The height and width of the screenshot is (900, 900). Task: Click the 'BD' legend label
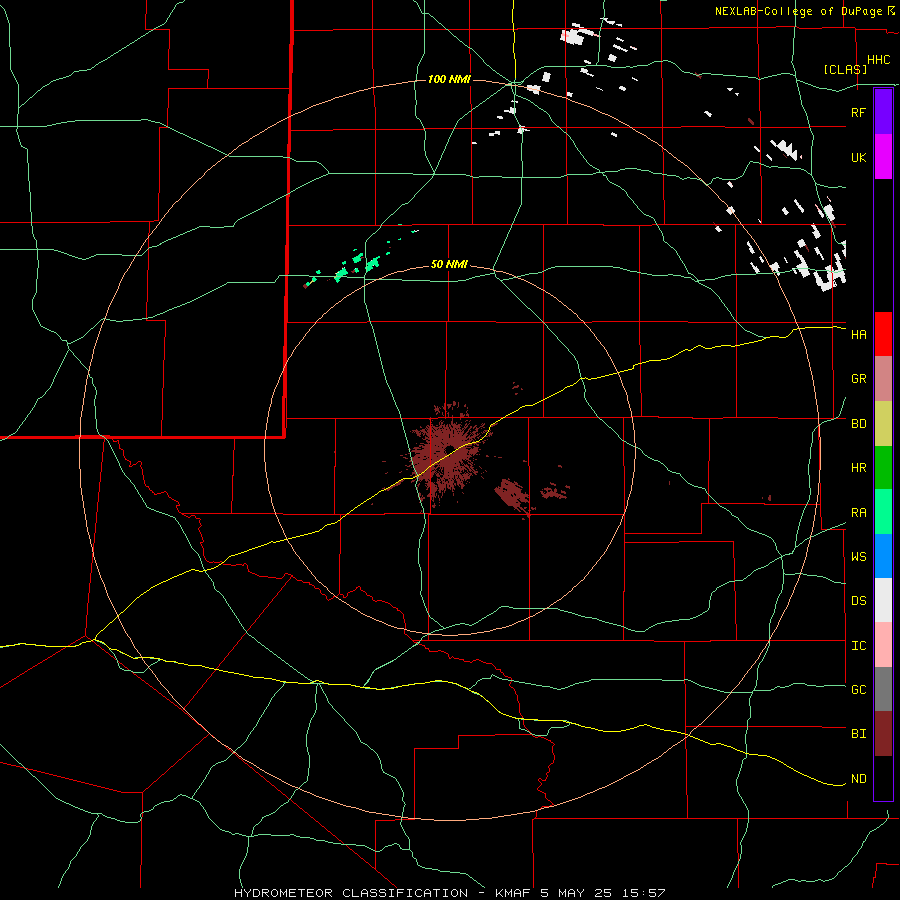858,424
